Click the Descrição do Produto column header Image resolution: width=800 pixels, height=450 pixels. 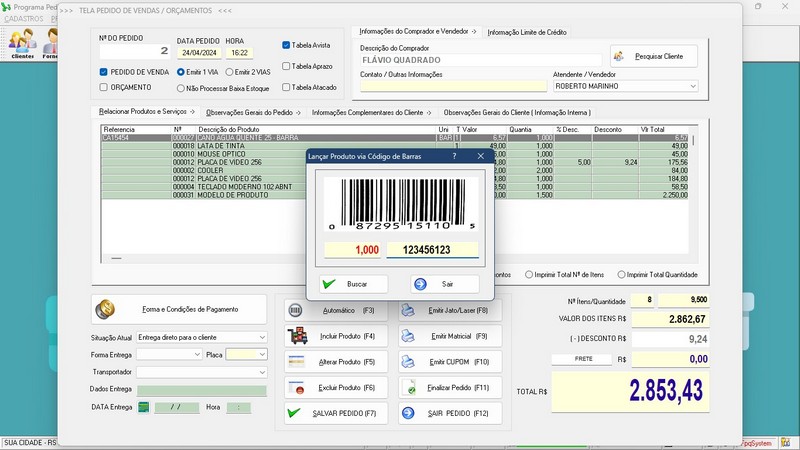pyautogui.click(x=316, y=130)
